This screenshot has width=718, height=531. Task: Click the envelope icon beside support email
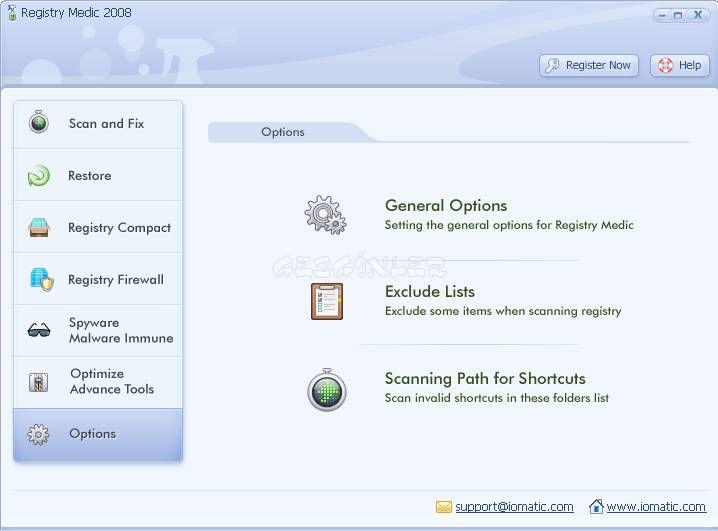444,507
